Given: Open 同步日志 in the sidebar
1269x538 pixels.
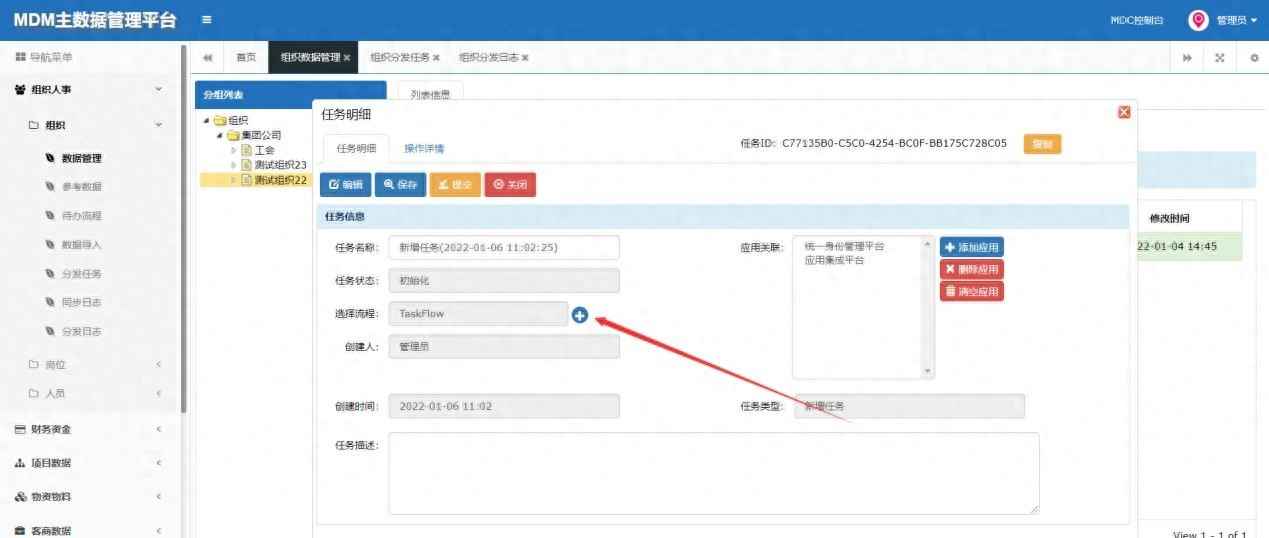Looking at the screenshot, I should click(82, 302).
